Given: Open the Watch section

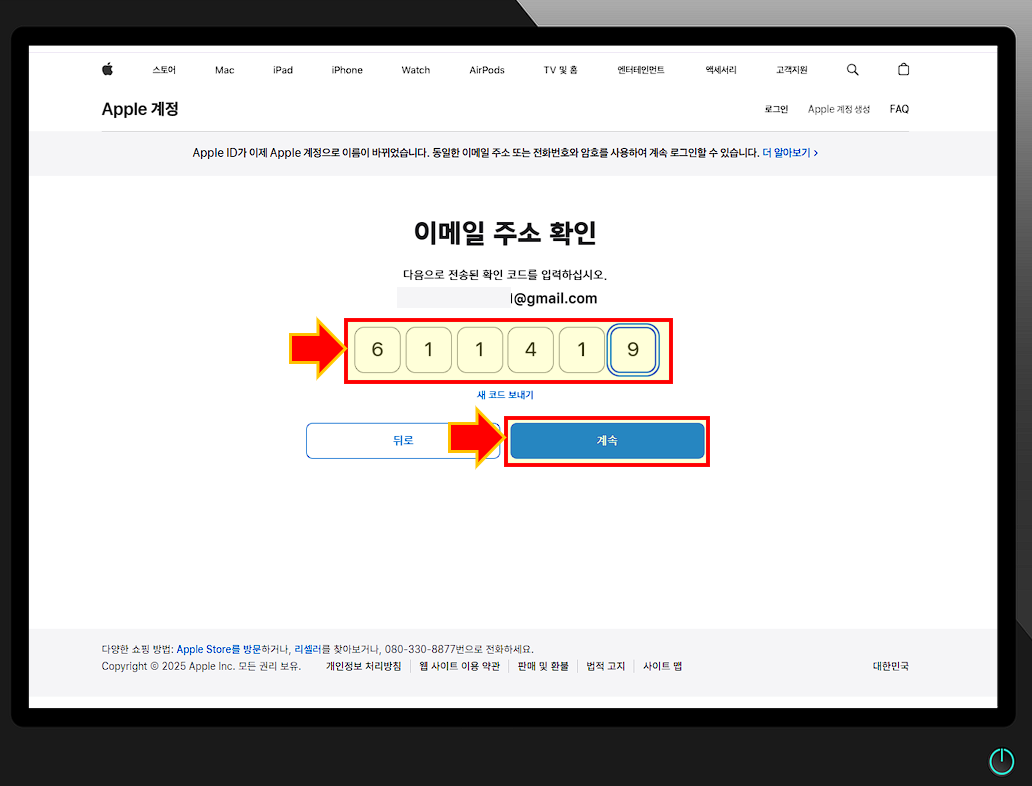Looking at the screenshot, I should coord(415,69).
